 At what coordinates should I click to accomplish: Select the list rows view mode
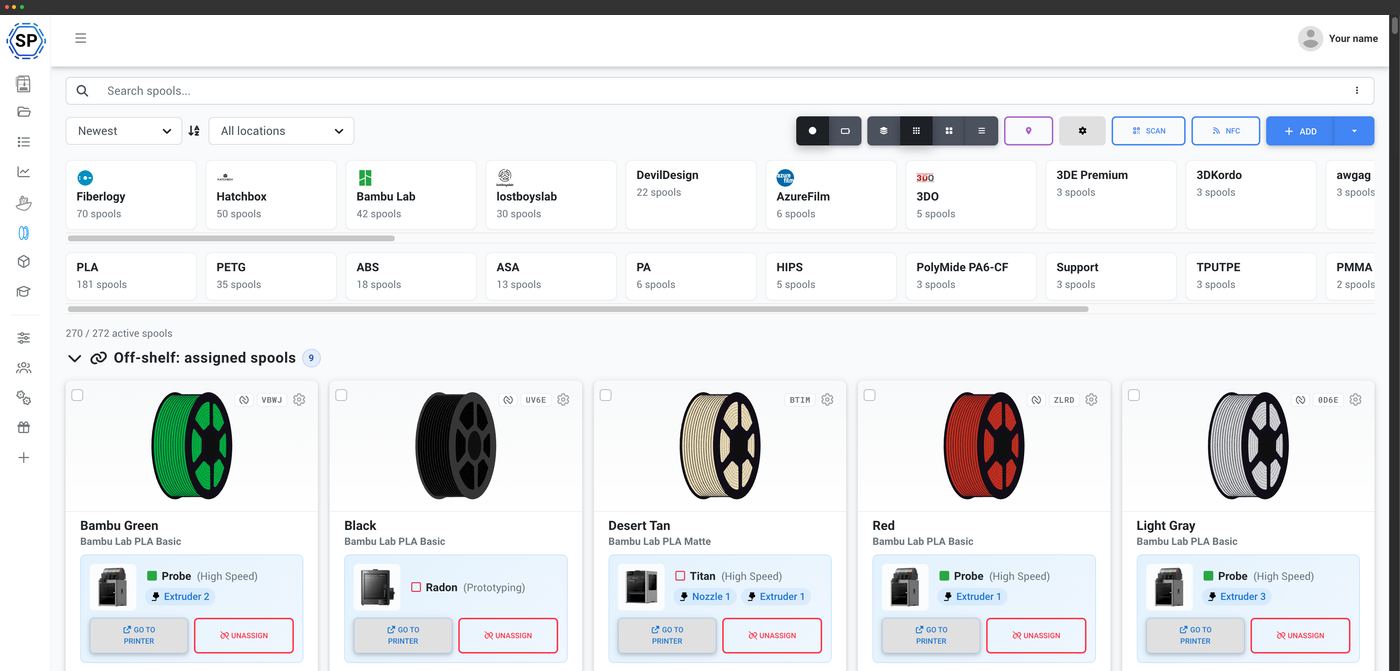coord(982,131)
